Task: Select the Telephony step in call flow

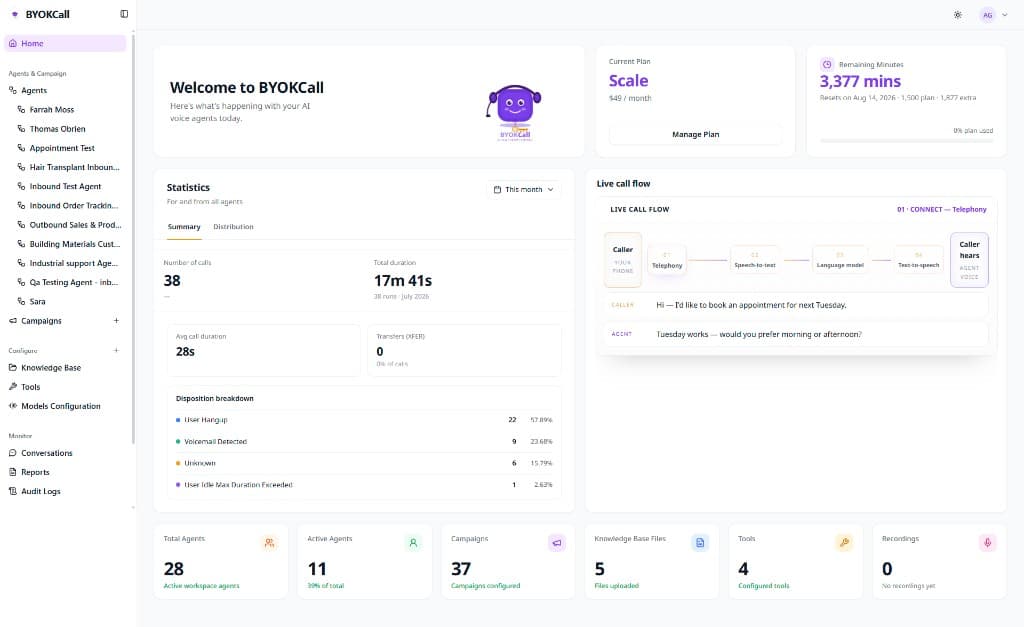Action: pos(667,260)
